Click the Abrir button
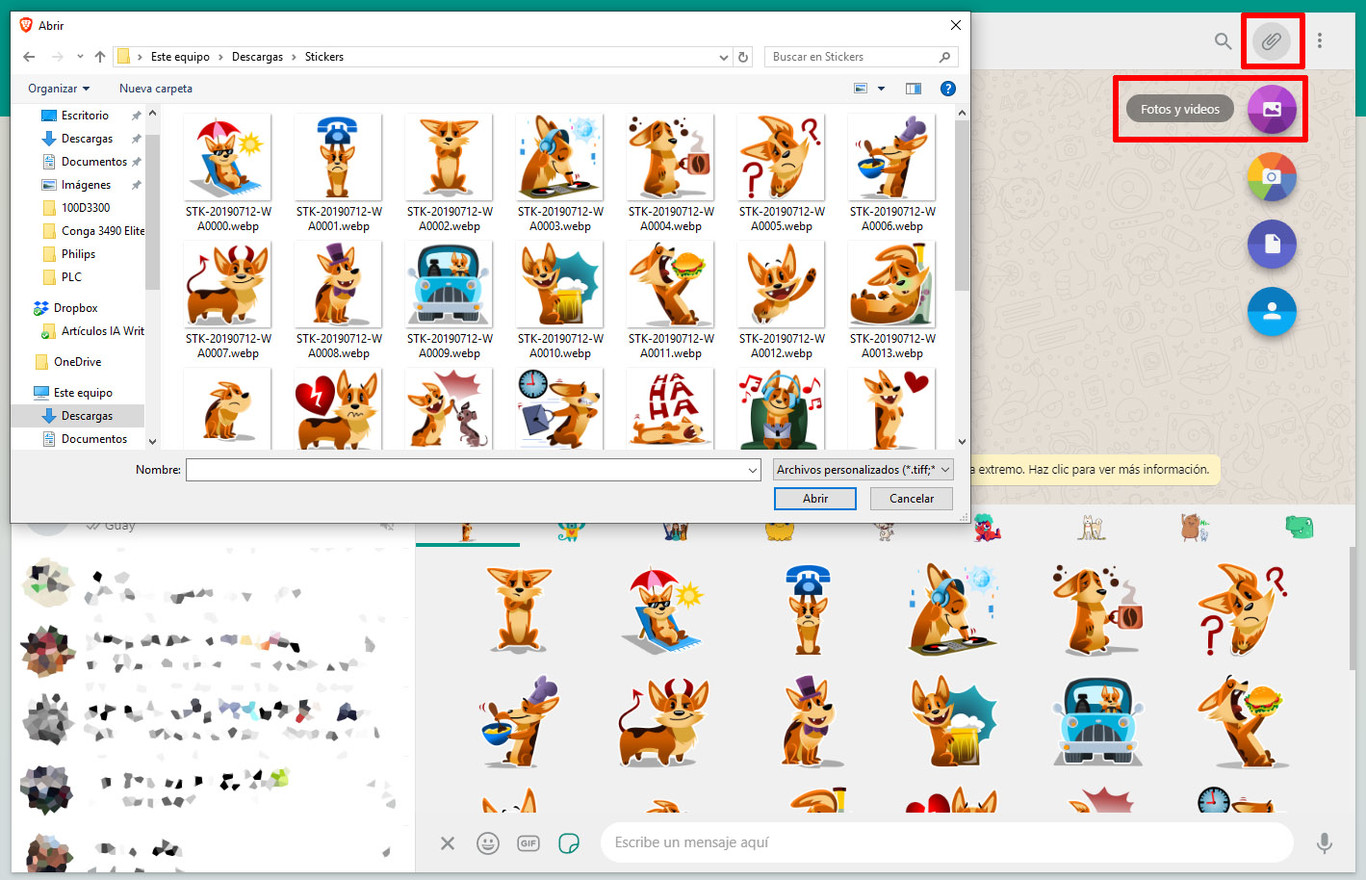The width and height of the screenshot is (1366, 880). [x=815, y=498]
